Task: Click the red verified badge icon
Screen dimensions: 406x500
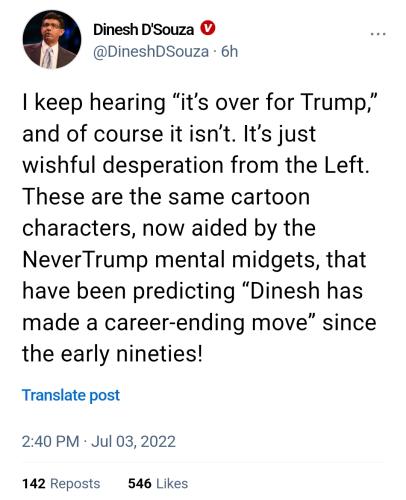Action: point(207,29)
